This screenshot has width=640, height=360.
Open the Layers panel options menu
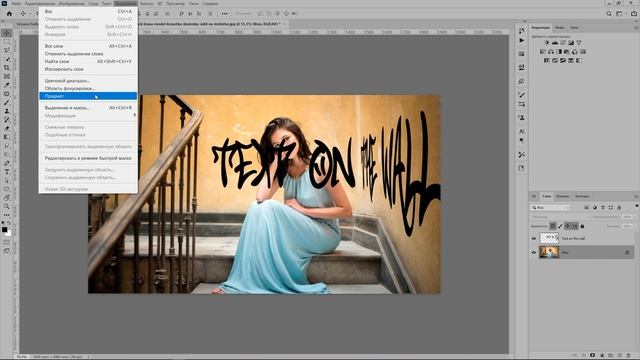pyautogui.click(x=636, y=196)
